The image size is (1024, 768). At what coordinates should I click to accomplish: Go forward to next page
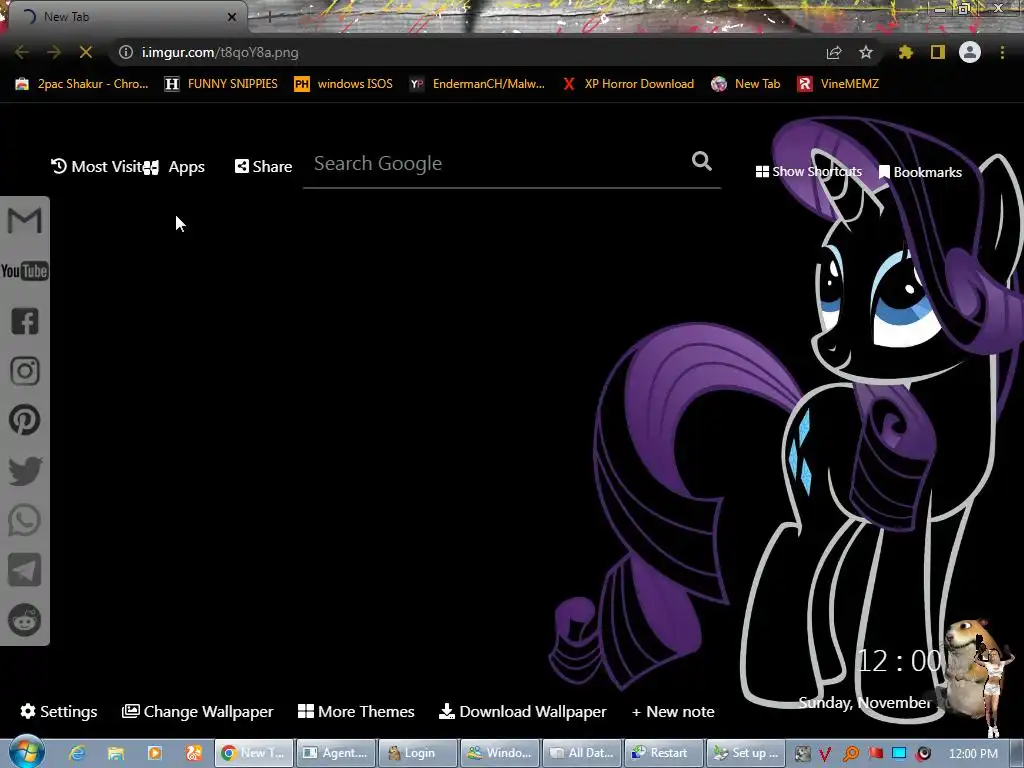click(x=54, y=52)
